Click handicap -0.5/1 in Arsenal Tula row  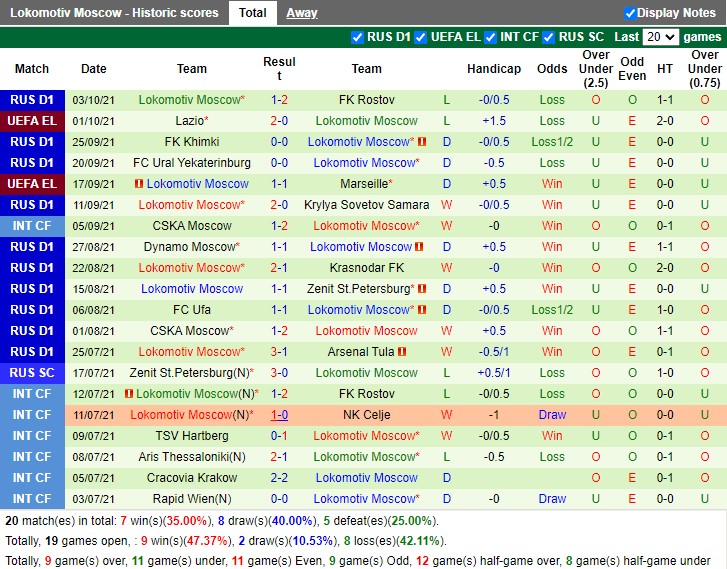[x=494, y=352]
